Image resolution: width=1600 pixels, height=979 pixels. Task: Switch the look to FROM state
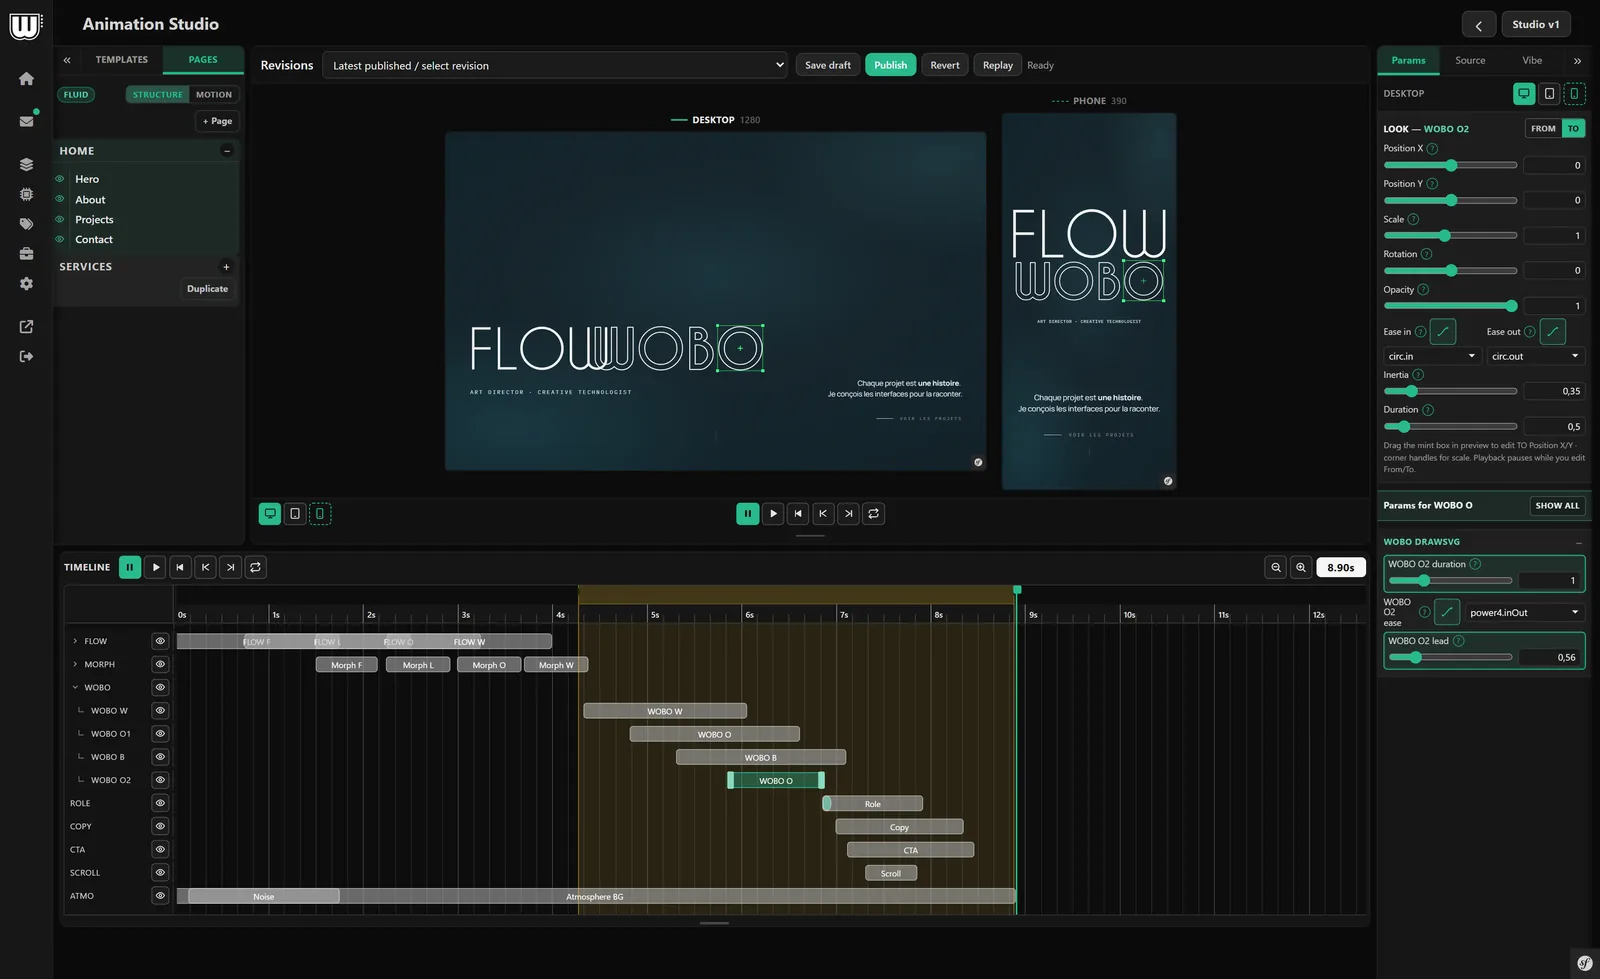click(x=1543, y=129)
